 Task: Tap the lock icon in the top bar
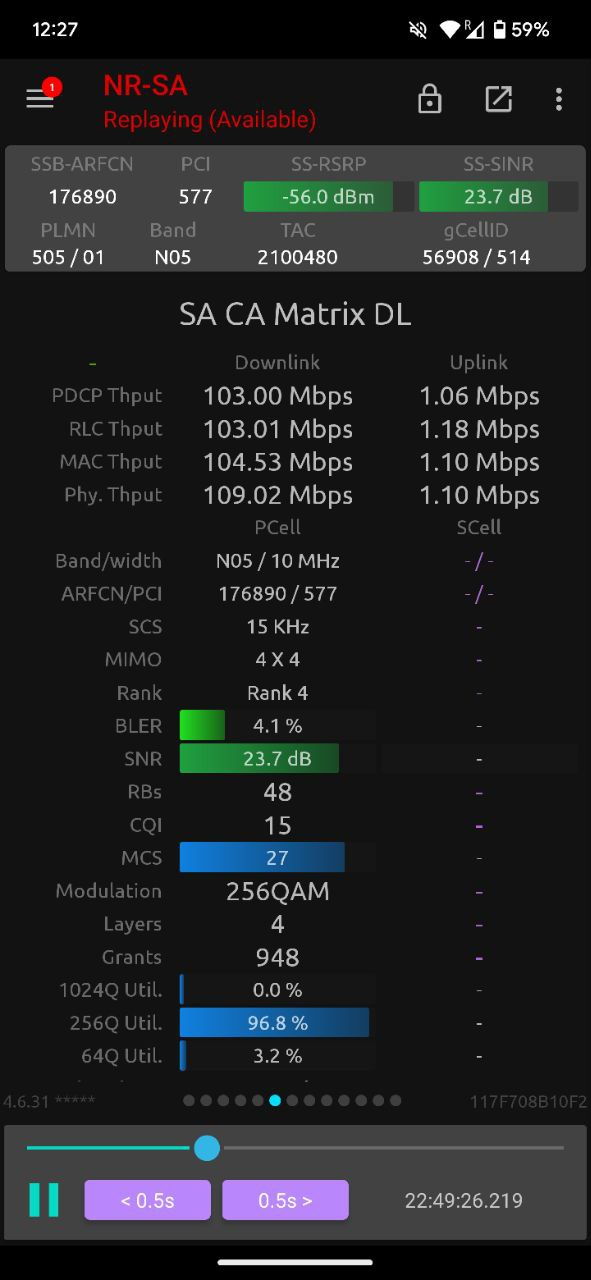click(x=429, y=99)
